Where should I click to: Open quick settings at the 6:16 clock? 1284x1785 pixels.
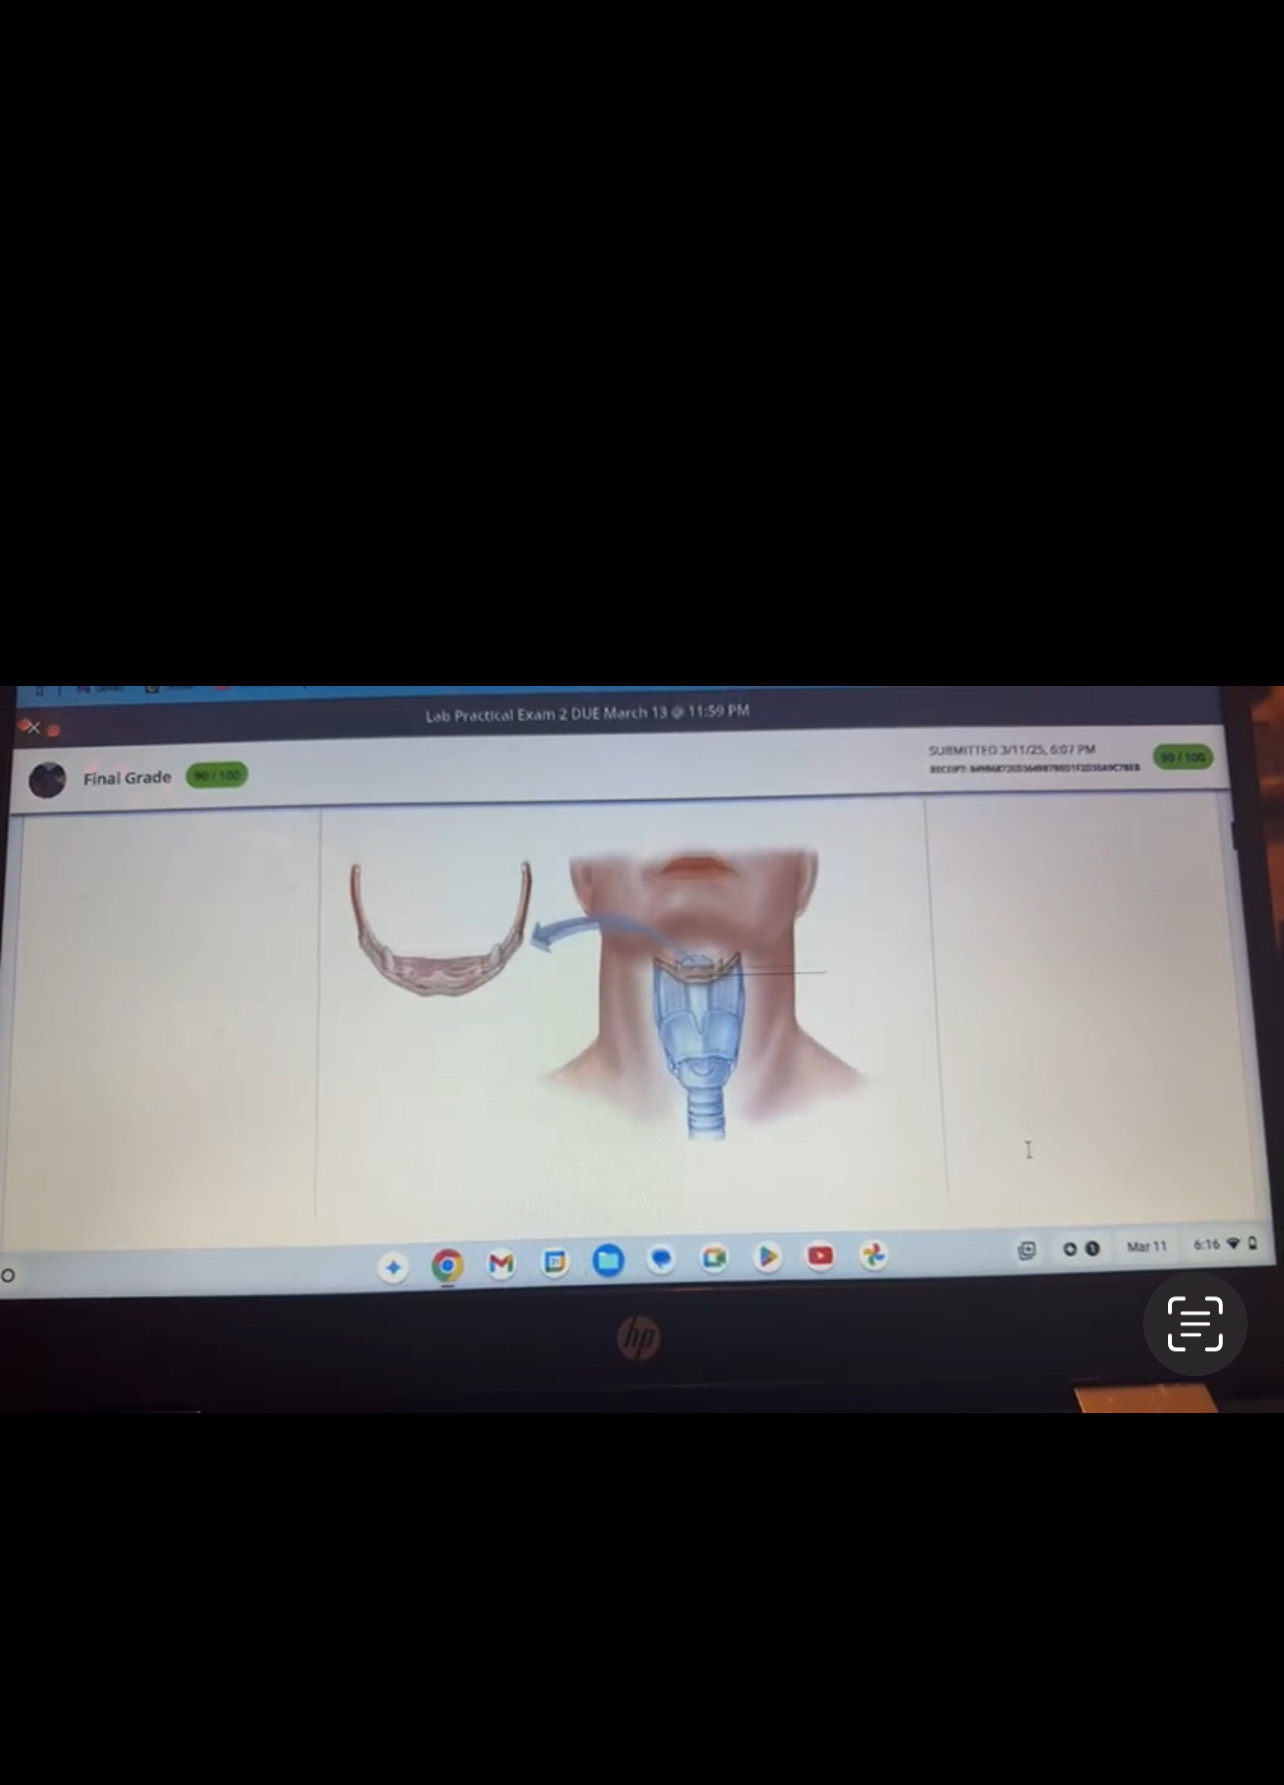click(x=1207, y=1245)
